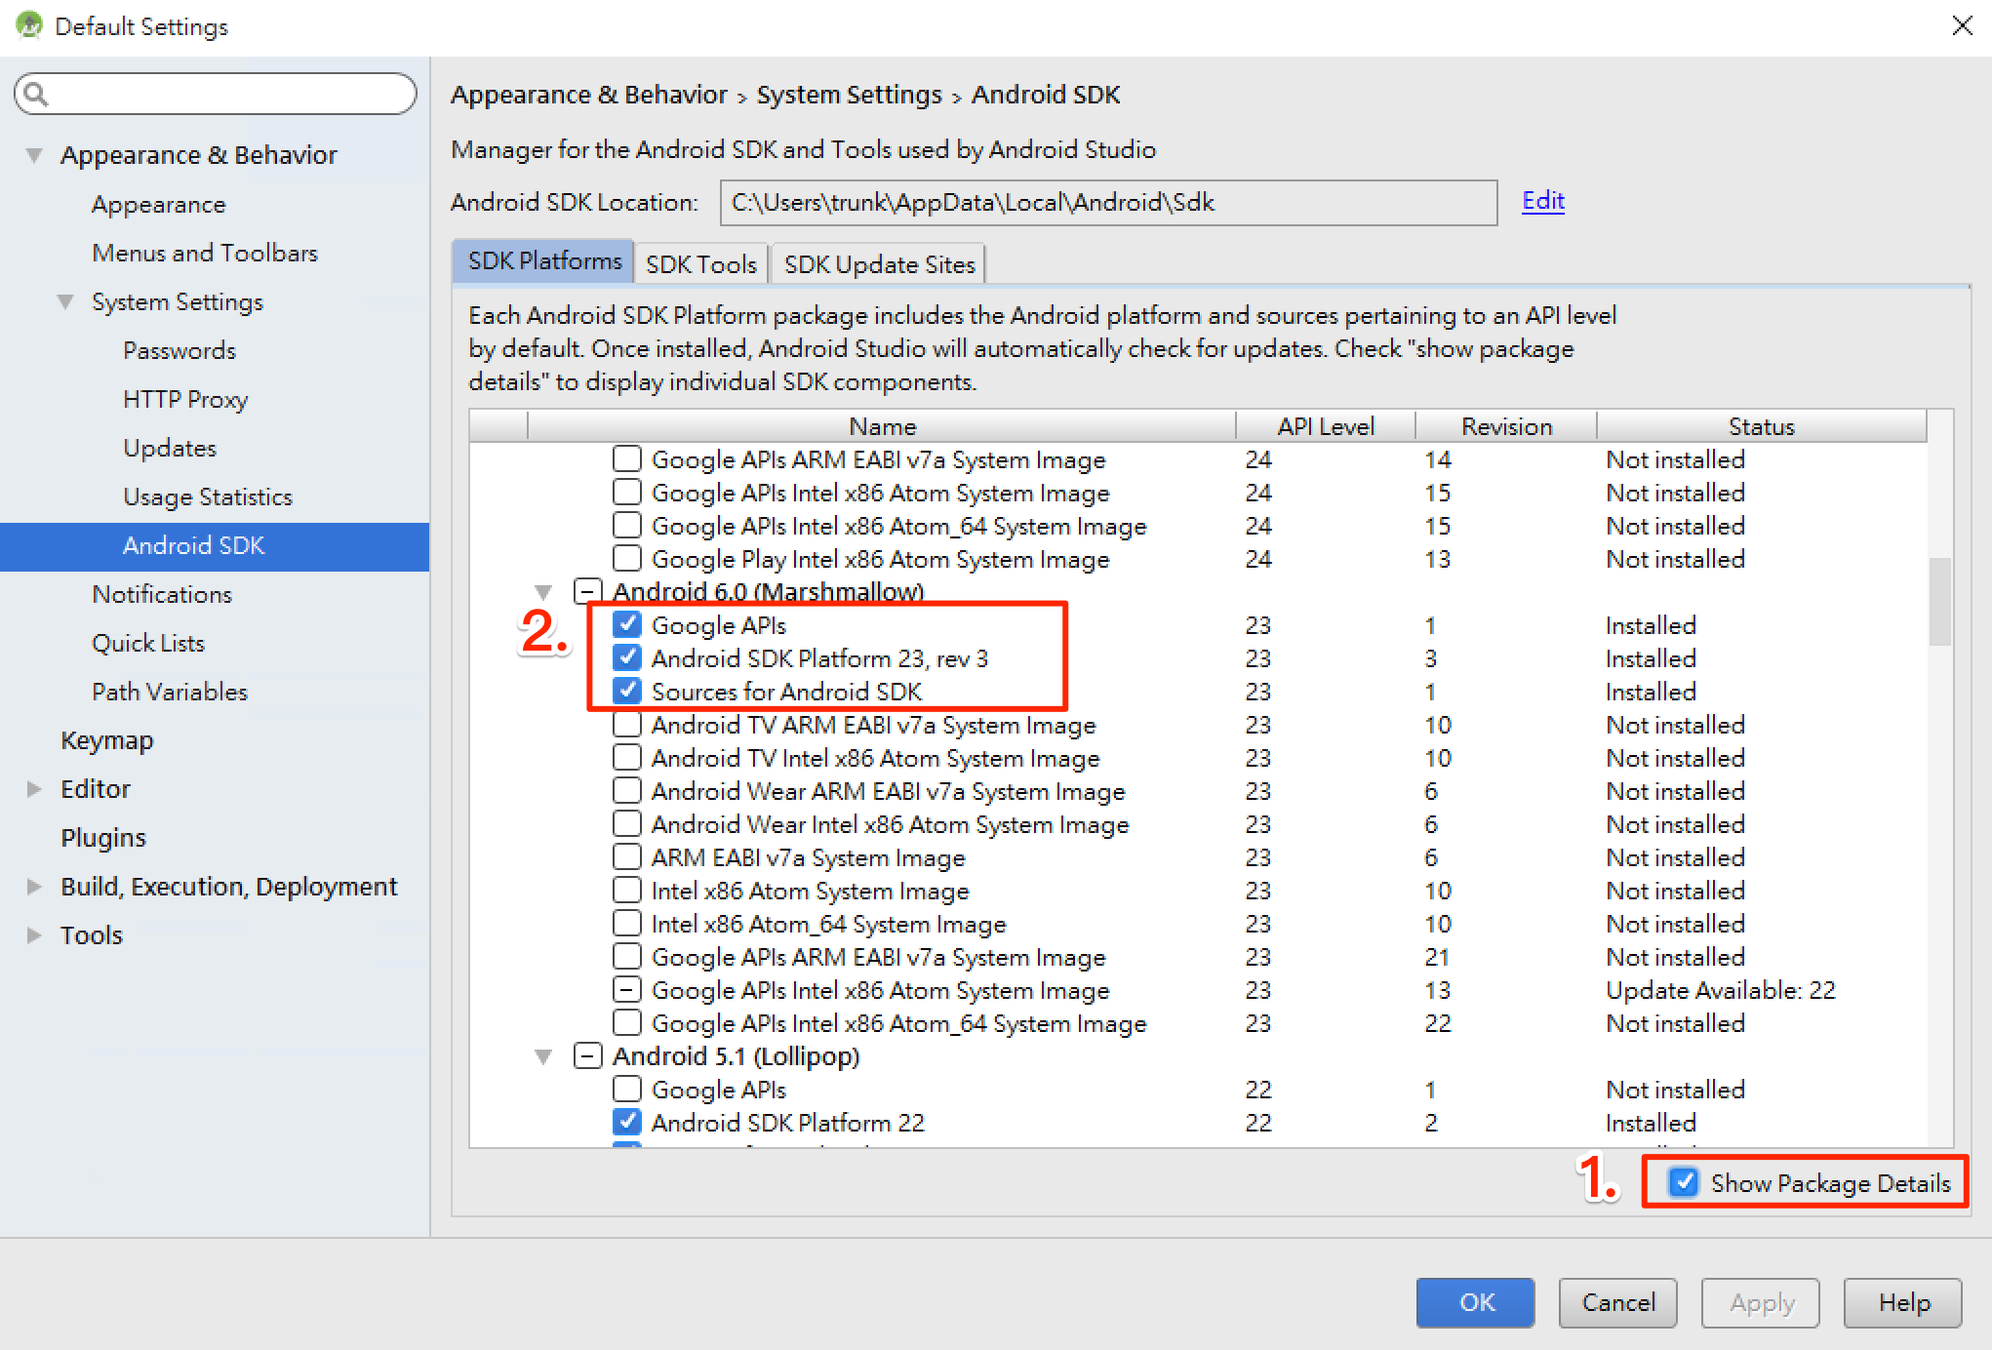Collapse Android 5.1 (Lollipop) tree arrow
The image size is (1992, 1350).
(543, 1057)
